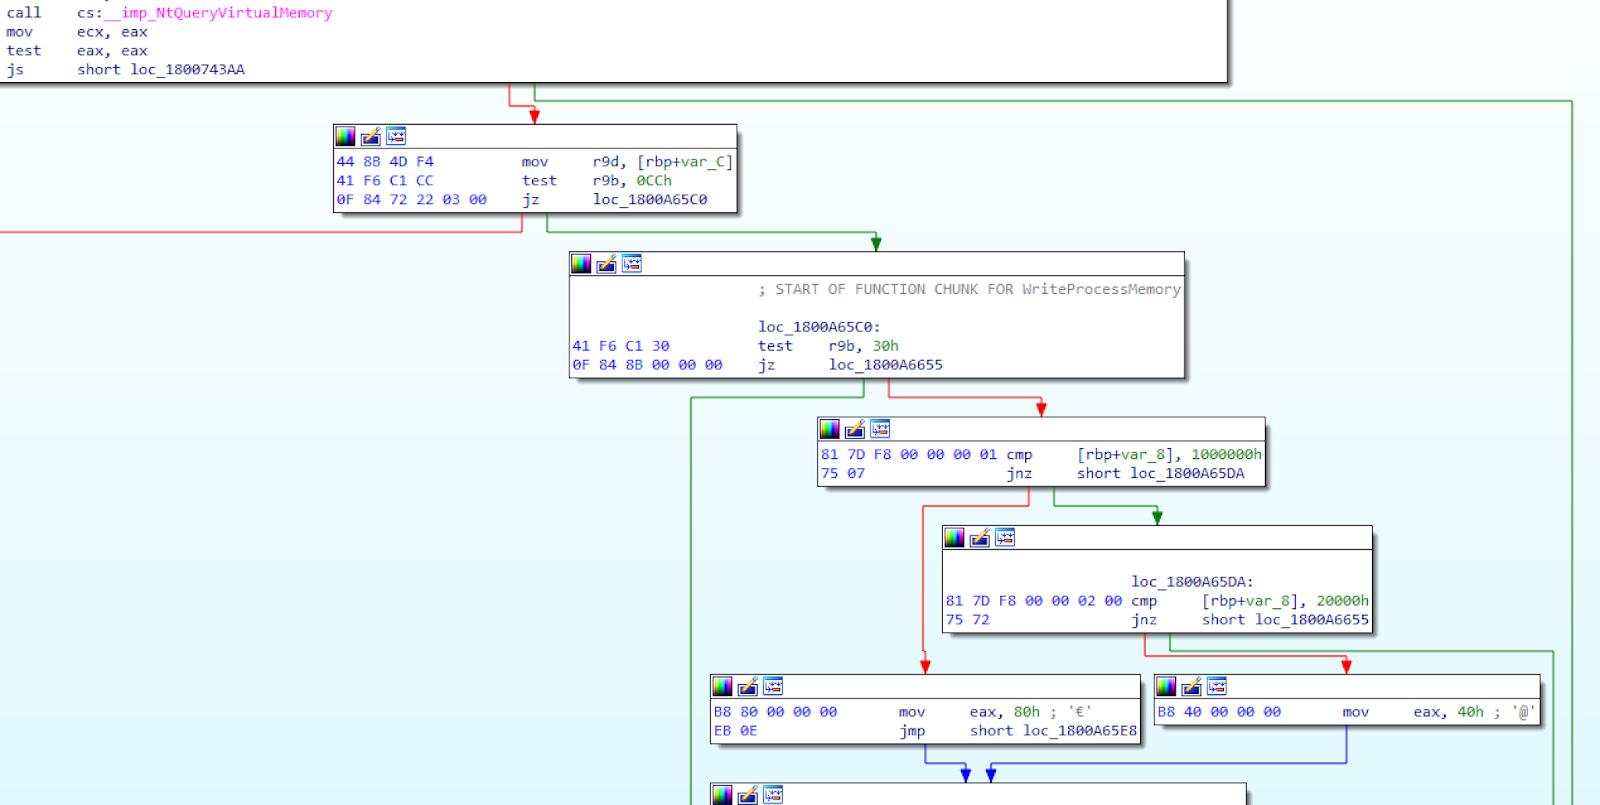
Task: Click the 'call' mnemonic in the top node
Action: (24, 13)
